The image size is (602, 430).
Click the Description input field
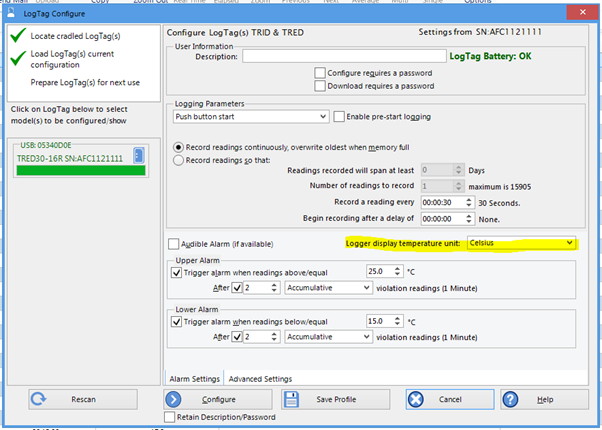(x=344, y=56)
